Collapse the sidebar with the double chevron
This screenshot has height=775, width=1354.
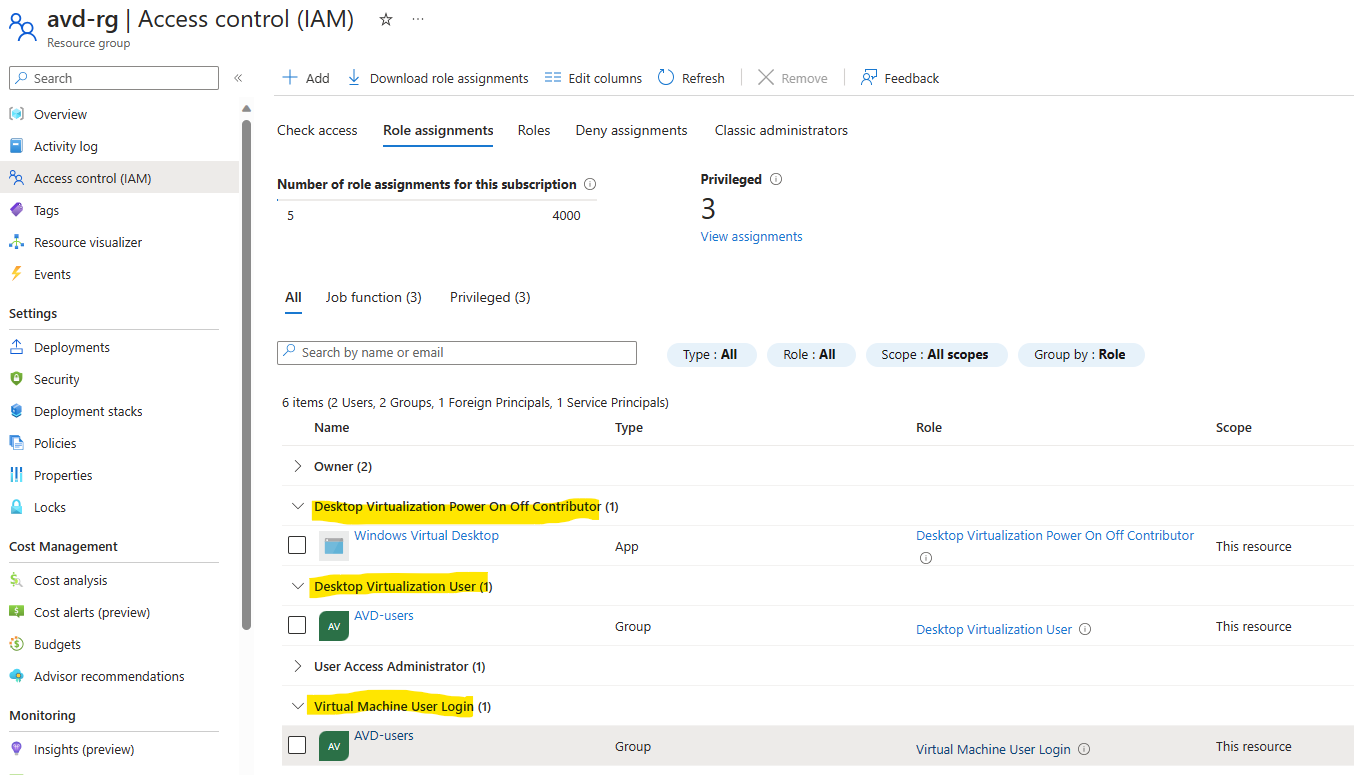(x=238, y=78)
